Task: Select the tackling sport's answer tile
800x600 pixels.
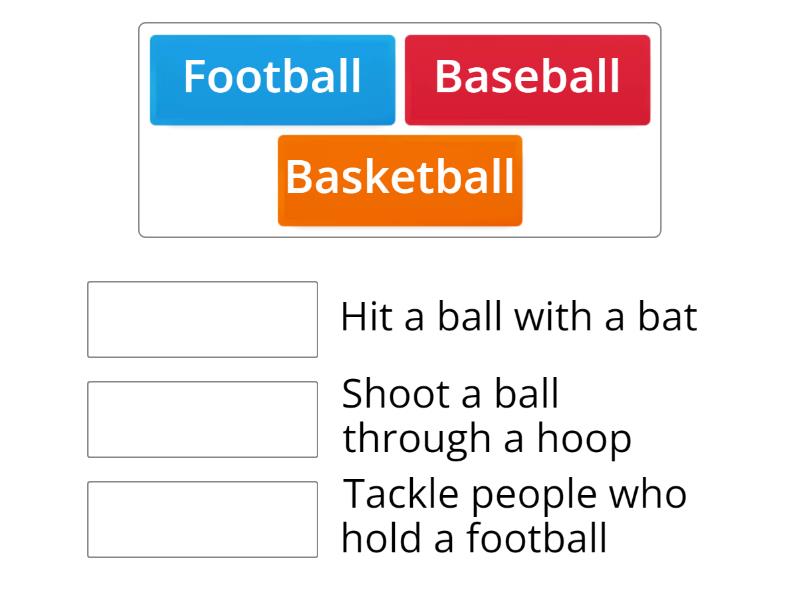Action: tap(272, 80)
